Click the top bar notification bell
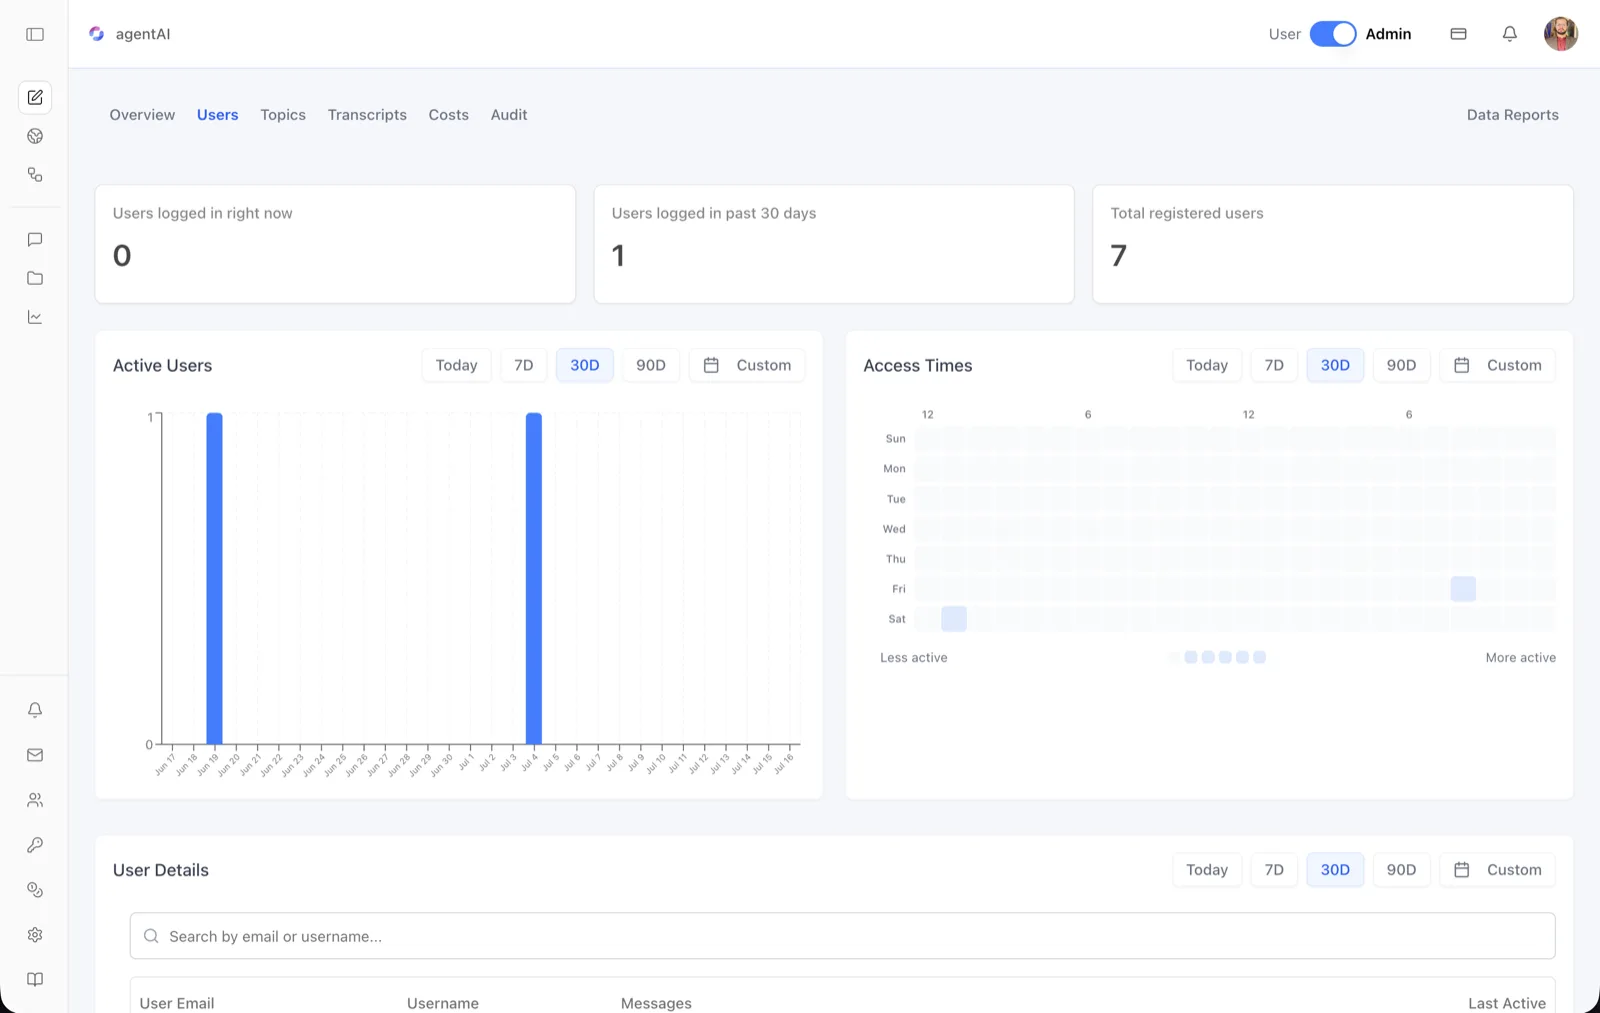The width and height of the screenshot is (1600, 1013). [x=1510, y=34]
